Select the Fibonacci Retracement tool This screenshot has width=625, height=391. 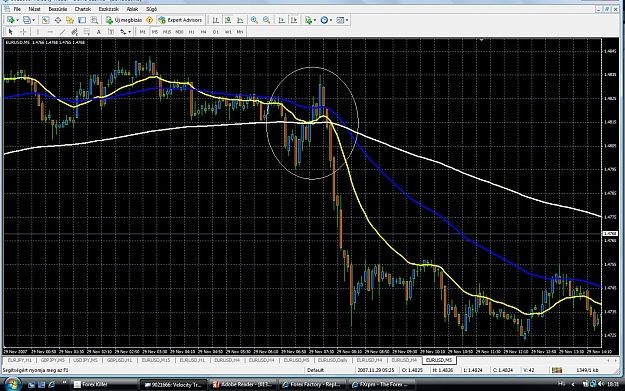tap(86, 32)
